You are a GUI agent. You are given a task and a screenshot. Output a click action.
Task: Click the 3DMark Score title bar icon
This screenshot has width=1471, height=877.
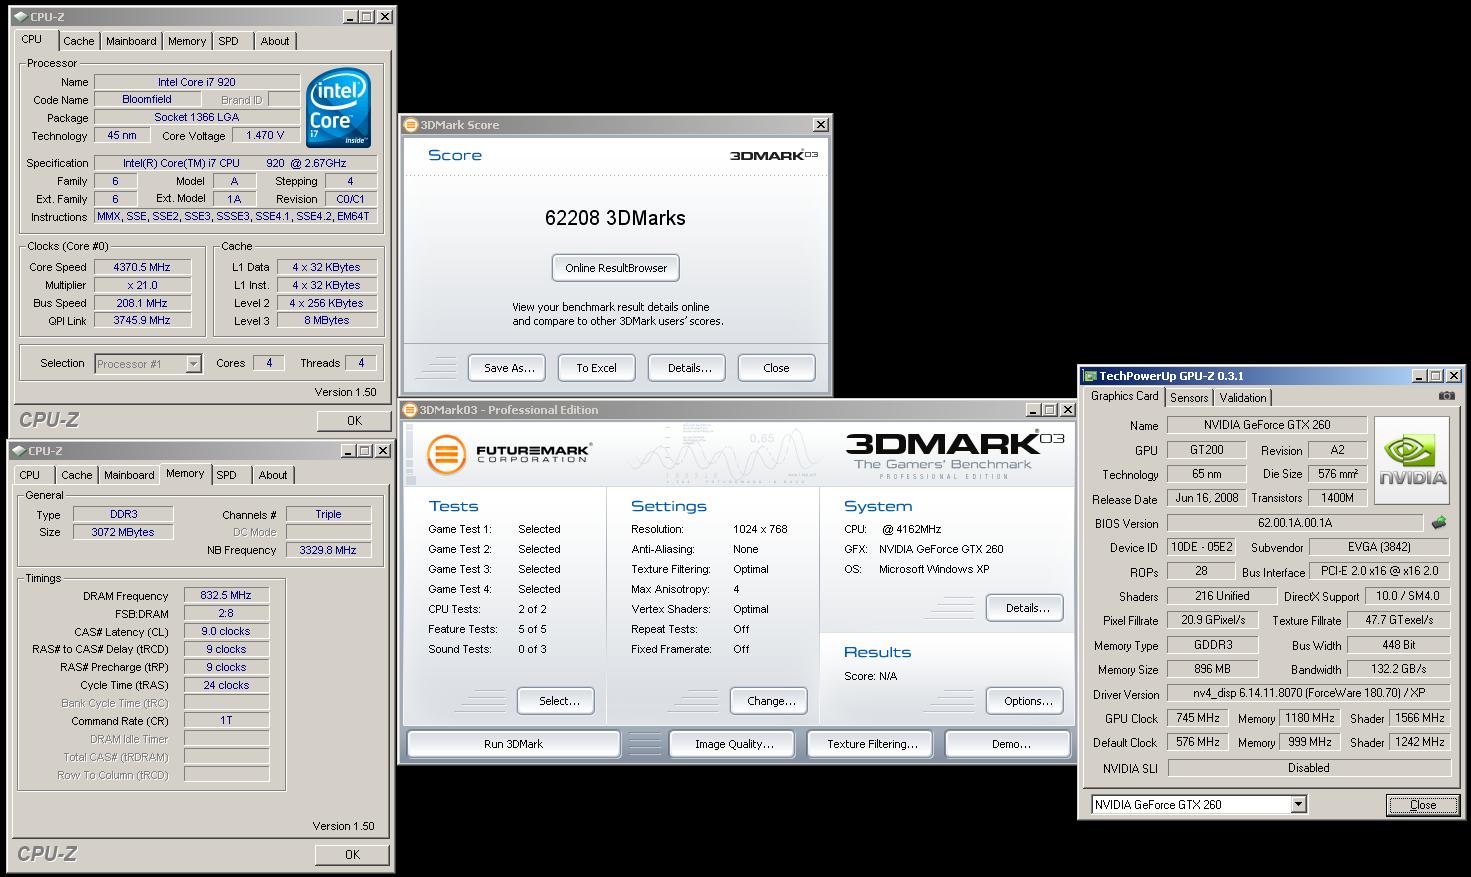click(411, 125)
